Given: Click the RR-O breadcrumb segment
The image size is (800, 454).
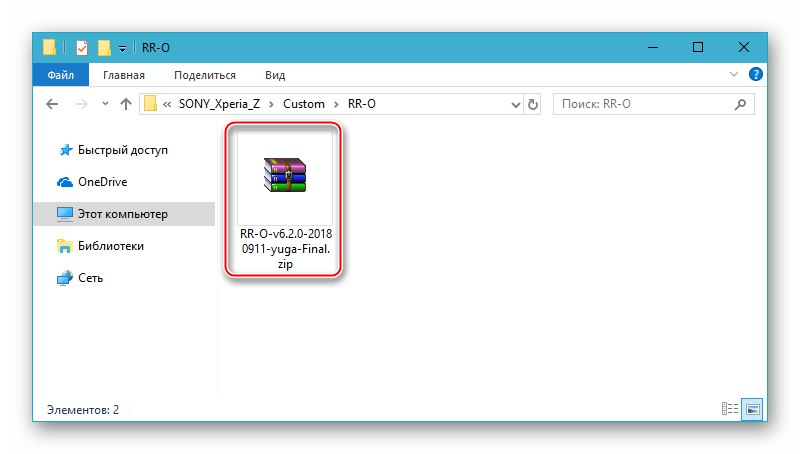Looking at the screenshot, I should [x=362, y=104].
